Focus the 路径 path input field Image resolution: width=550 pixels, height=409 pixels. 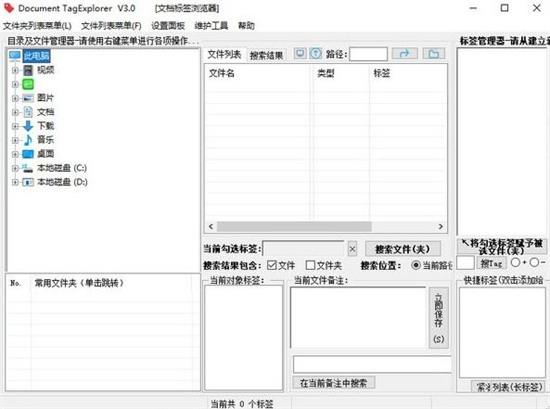[x=368, y=54]
